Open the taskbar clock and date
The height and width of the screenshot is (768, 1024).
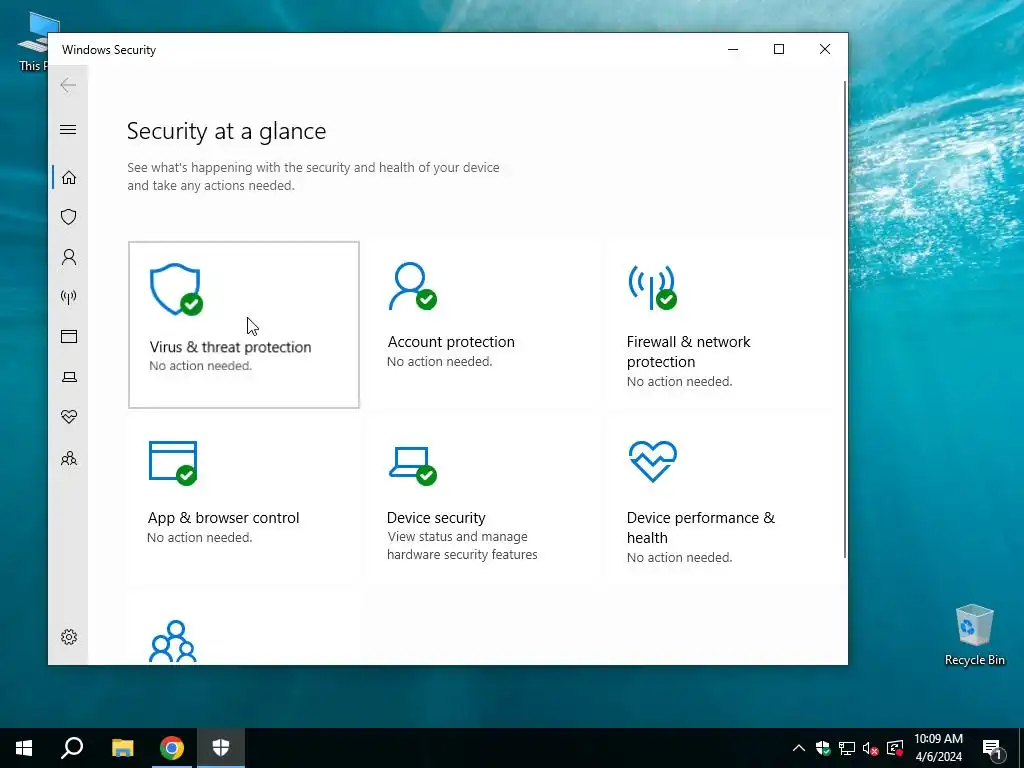938,748
